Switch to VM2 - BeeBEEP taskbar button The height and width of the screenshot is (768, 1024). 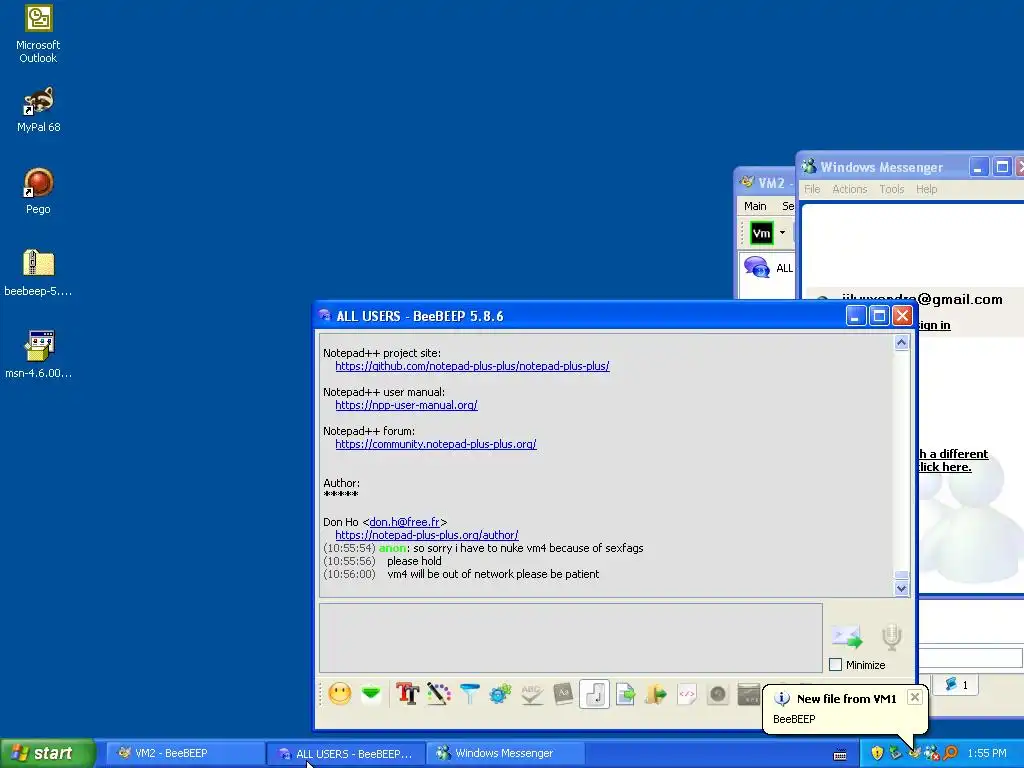(x=185, y=753)
